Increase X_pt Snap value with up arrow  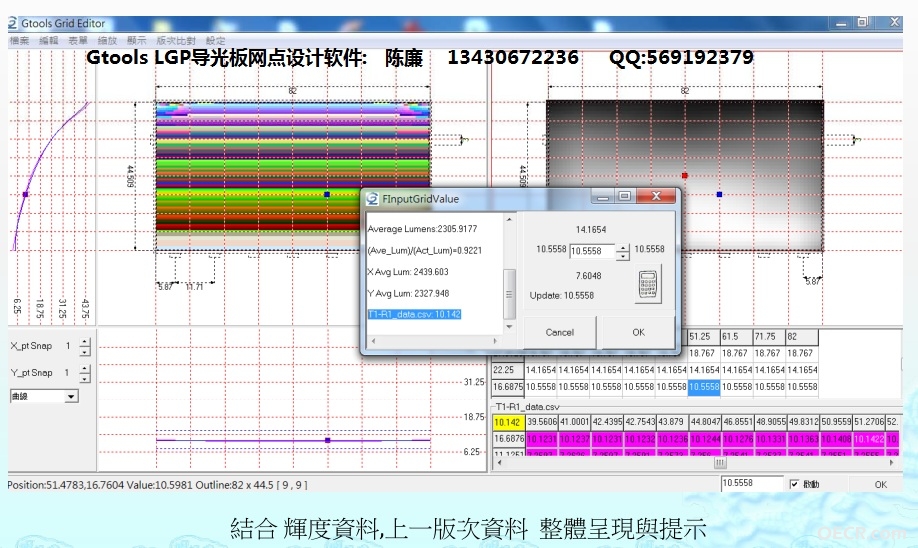pos(85,342)
